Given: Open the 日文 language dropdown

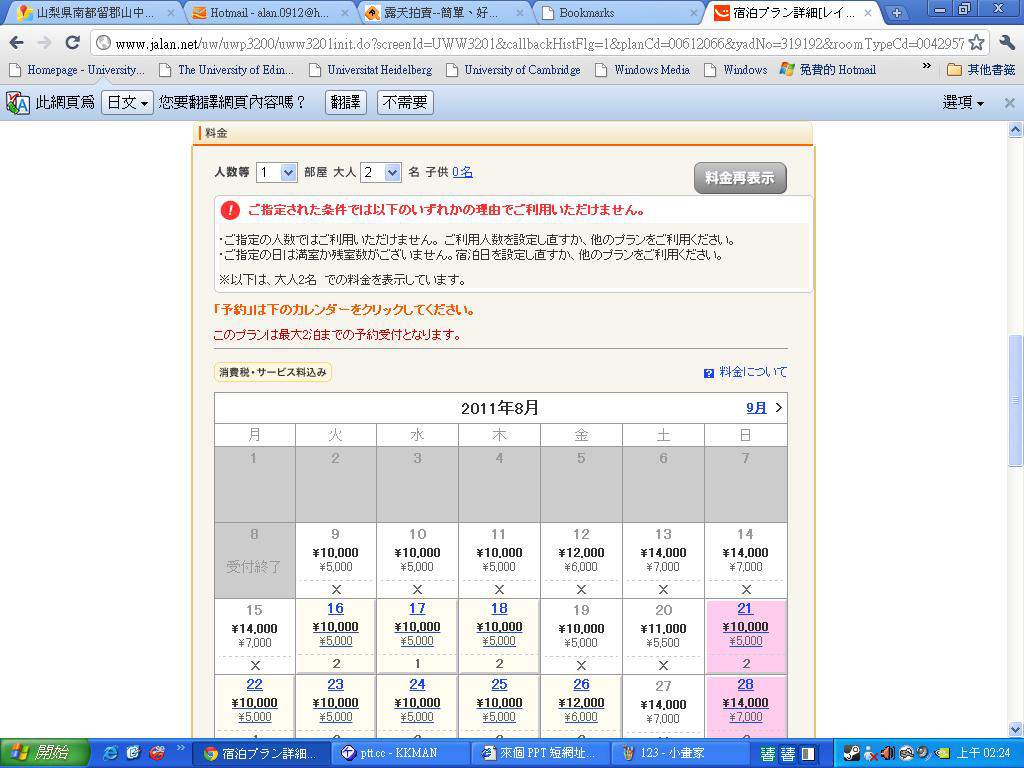Looking at the screenshot, I should pyautogui.click(x=127, y=103).
